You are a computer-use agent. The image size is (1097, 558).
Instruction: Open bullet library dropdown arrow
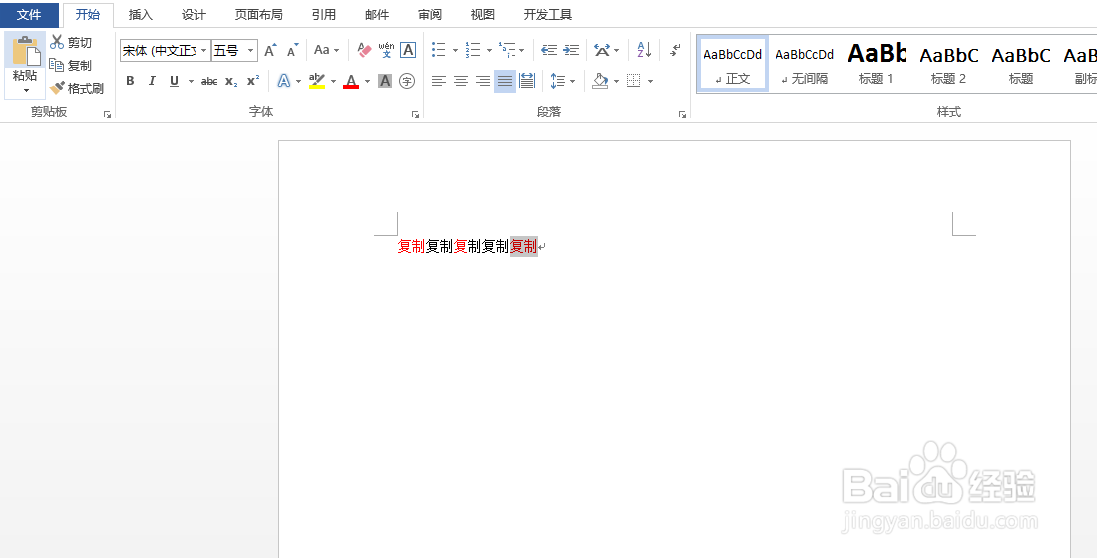point(455,50)
